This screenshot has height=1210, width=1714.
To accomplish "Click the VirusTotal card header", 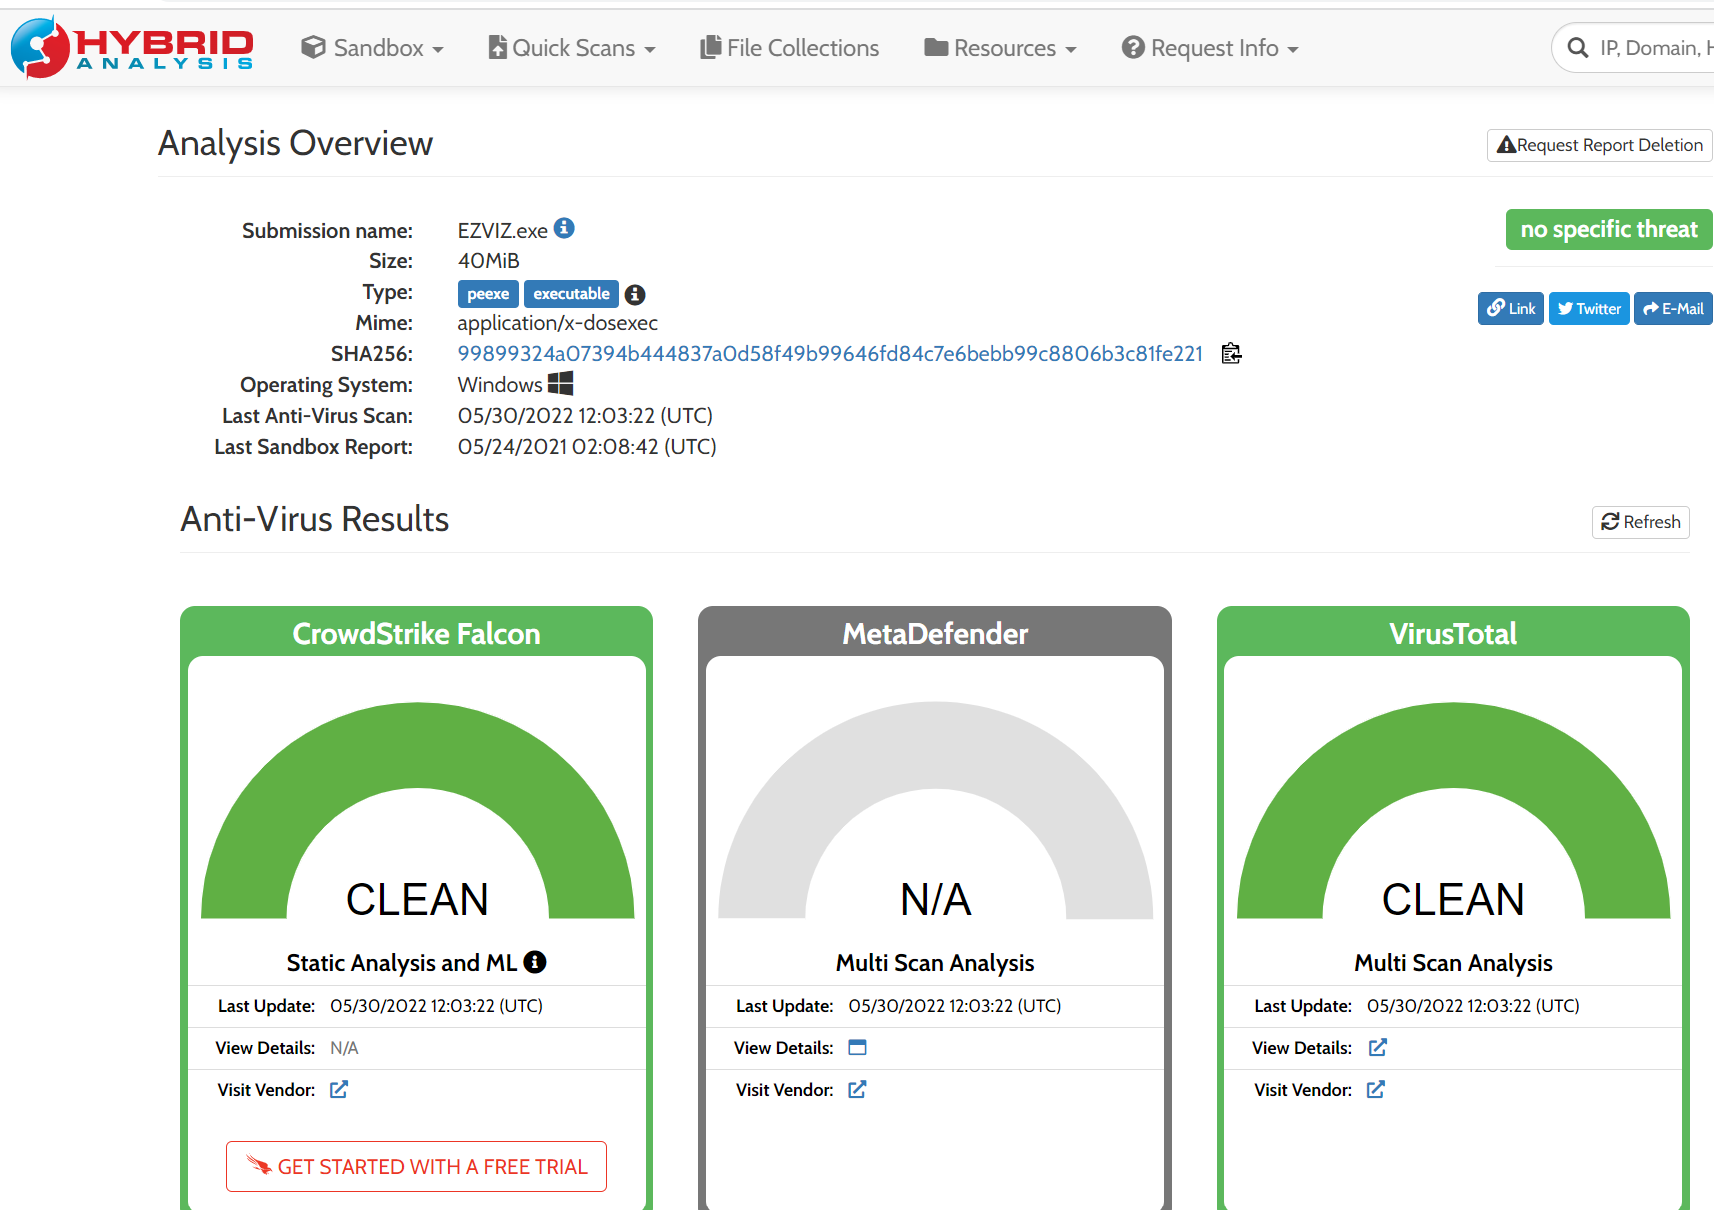I will (1453, 633).
